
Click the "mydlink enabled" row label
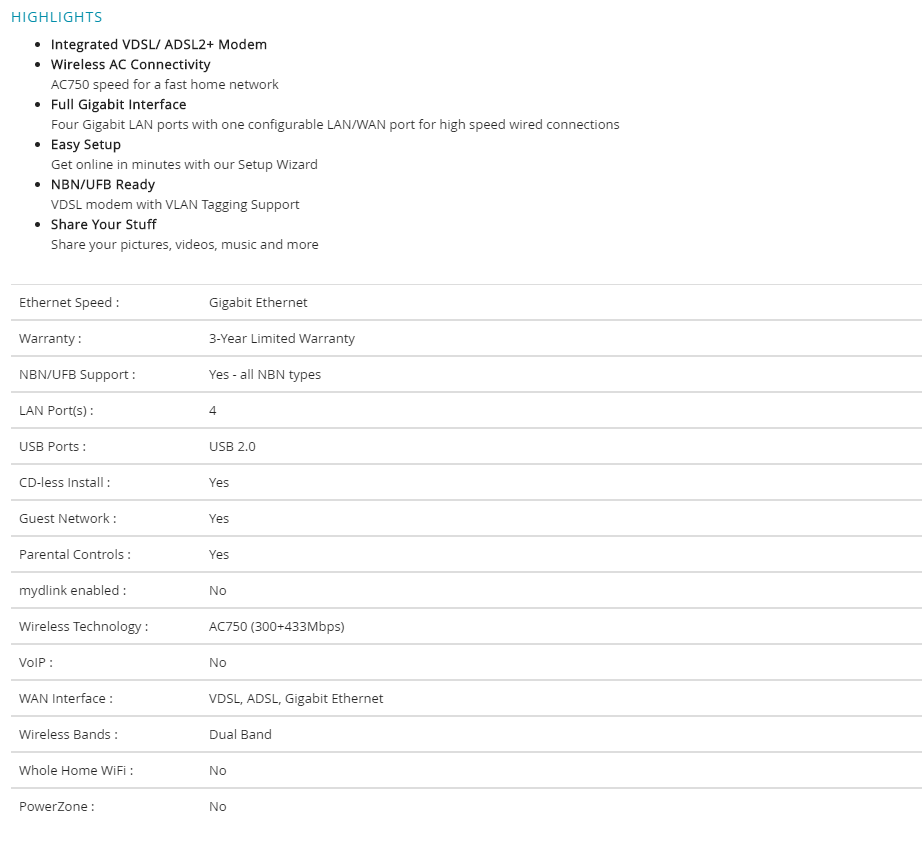(x=73, y=590)
